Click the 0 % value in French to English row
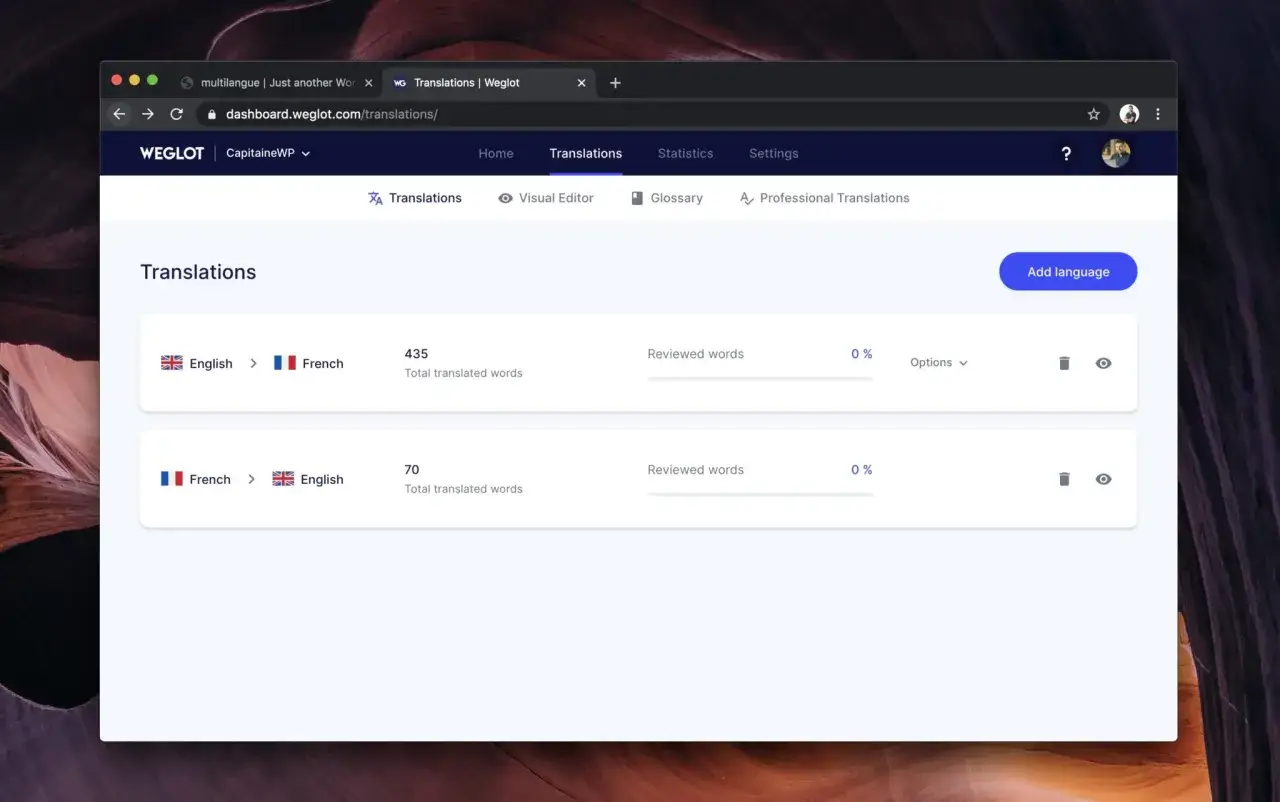 tap(862, 470)
